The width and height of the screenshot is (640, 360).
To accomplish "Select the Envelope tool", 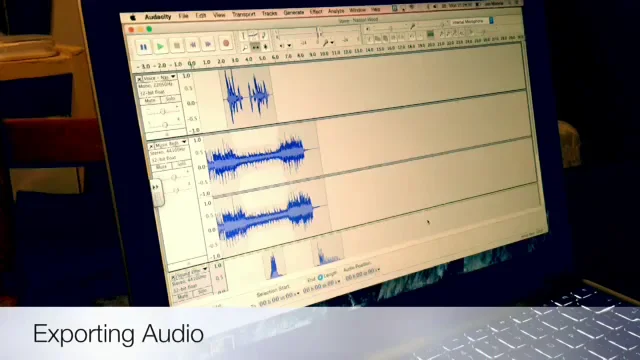I will pos(253,36).
